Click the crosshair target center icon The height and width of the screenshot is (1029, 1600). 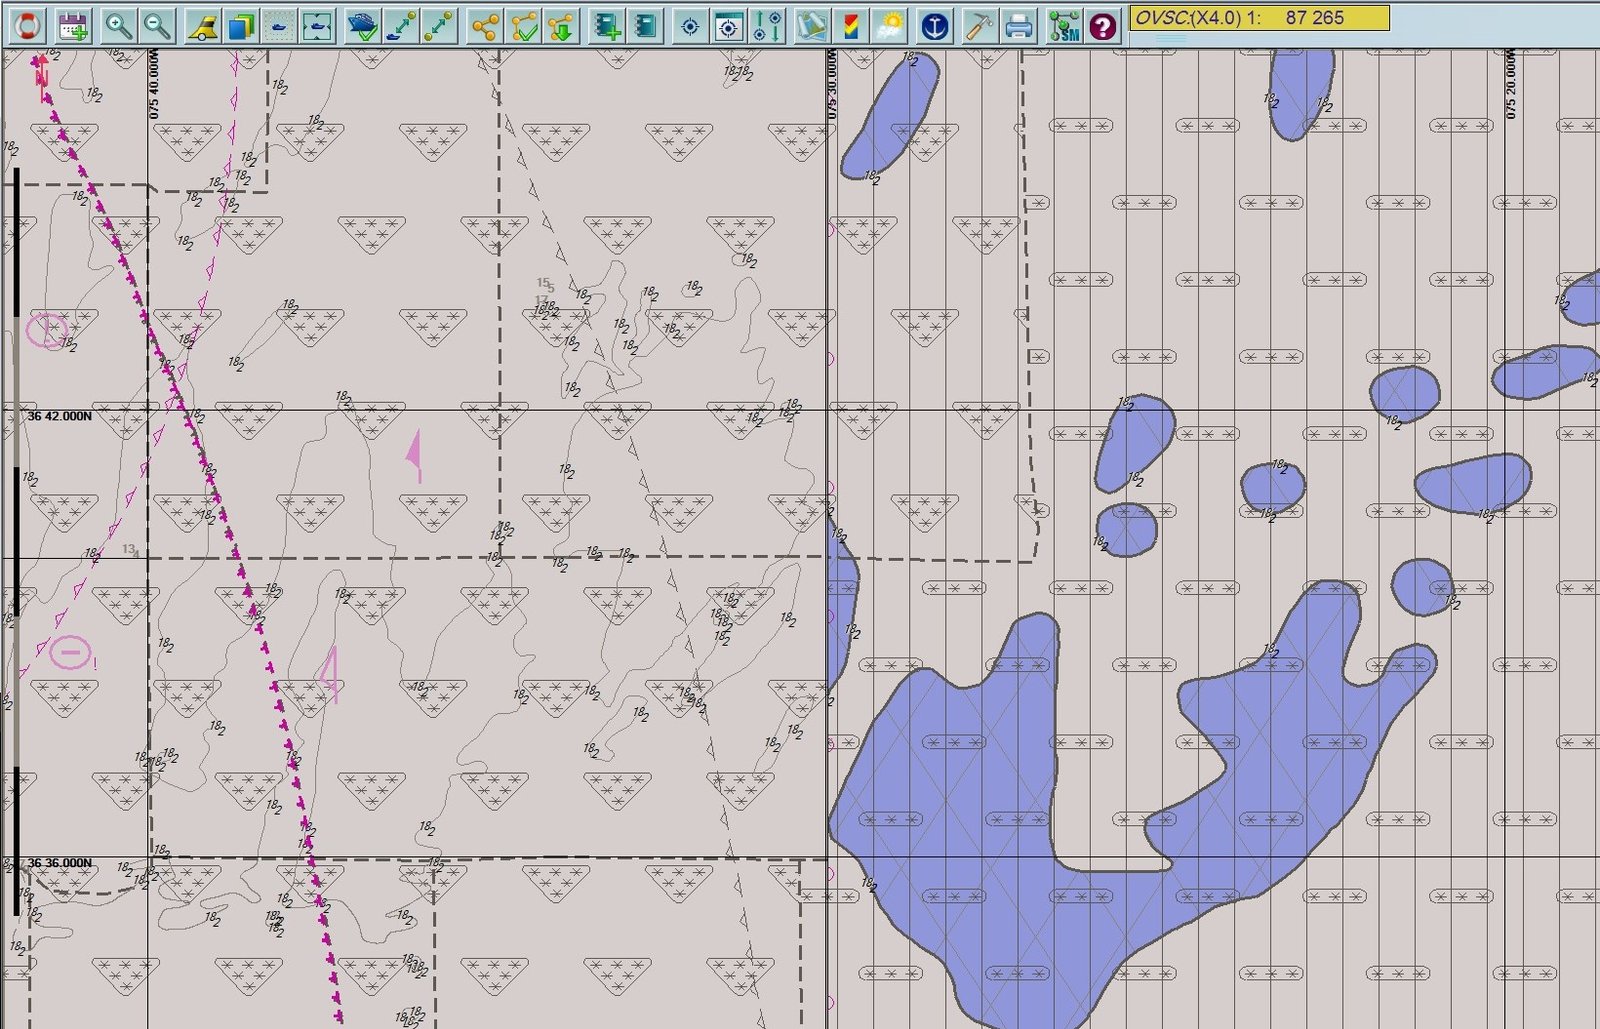tap(689, 26)
